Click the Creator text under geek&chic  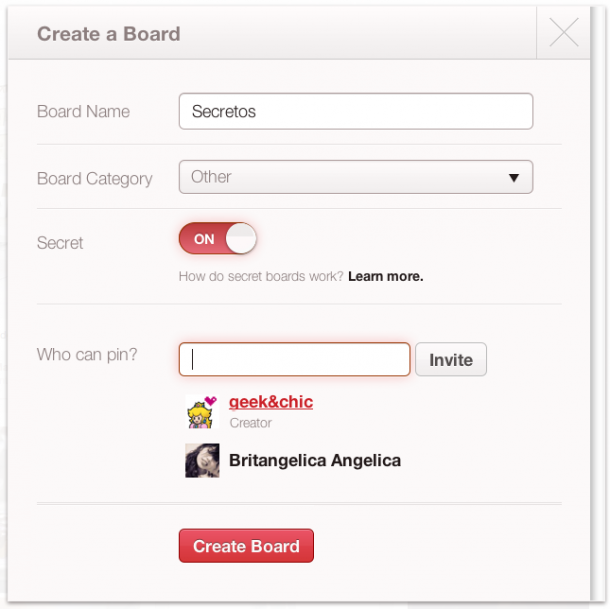(x=251, y=423)
